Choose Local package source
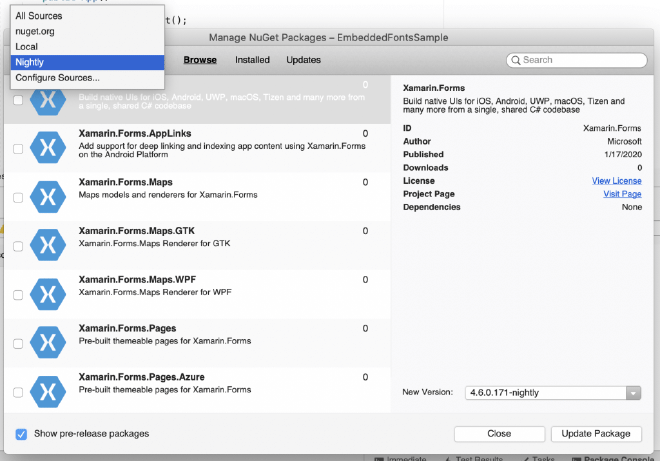The height and width of the screenshot is (461, 660). coord(87,47)
